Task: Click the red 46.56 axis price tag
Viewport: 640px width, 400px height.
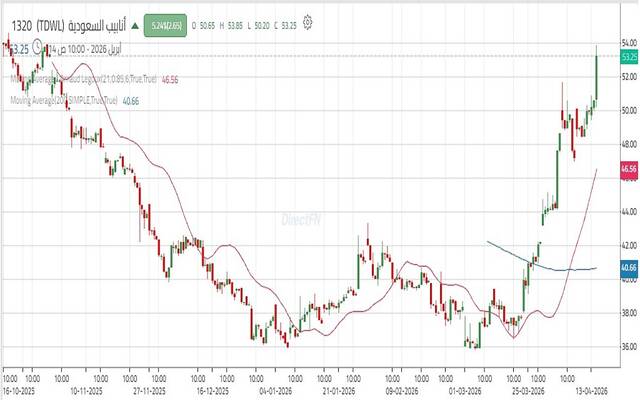Action: 629,171
